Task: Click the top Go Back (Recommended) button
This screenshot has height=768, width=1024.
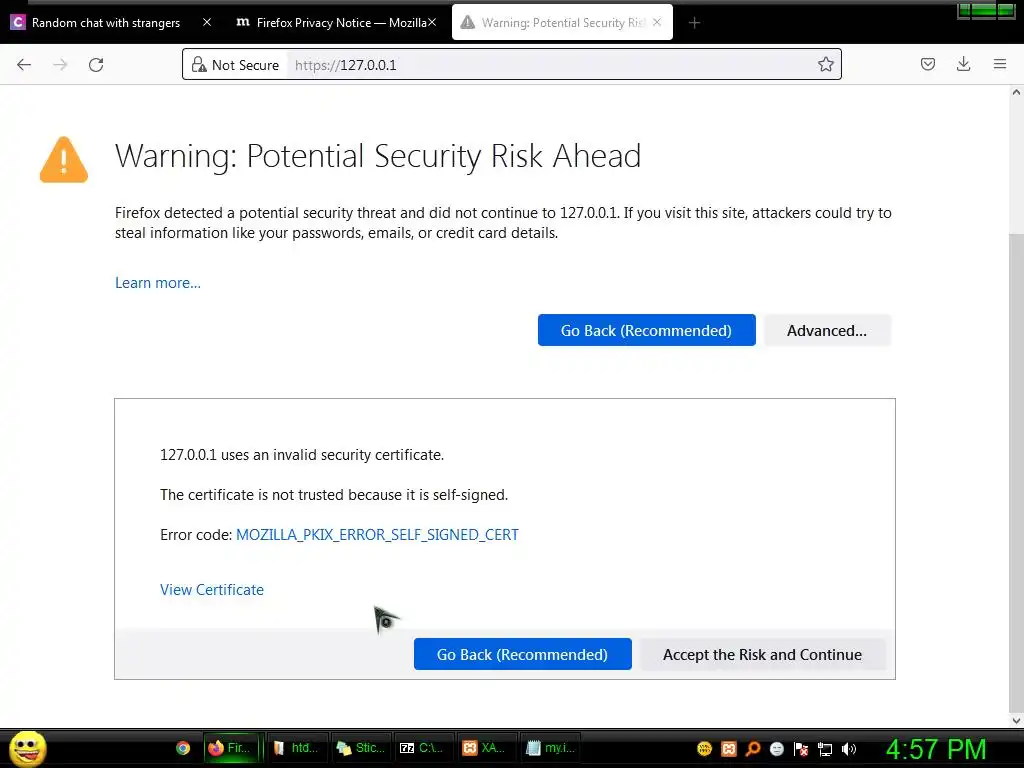Action: coord(646,331)
